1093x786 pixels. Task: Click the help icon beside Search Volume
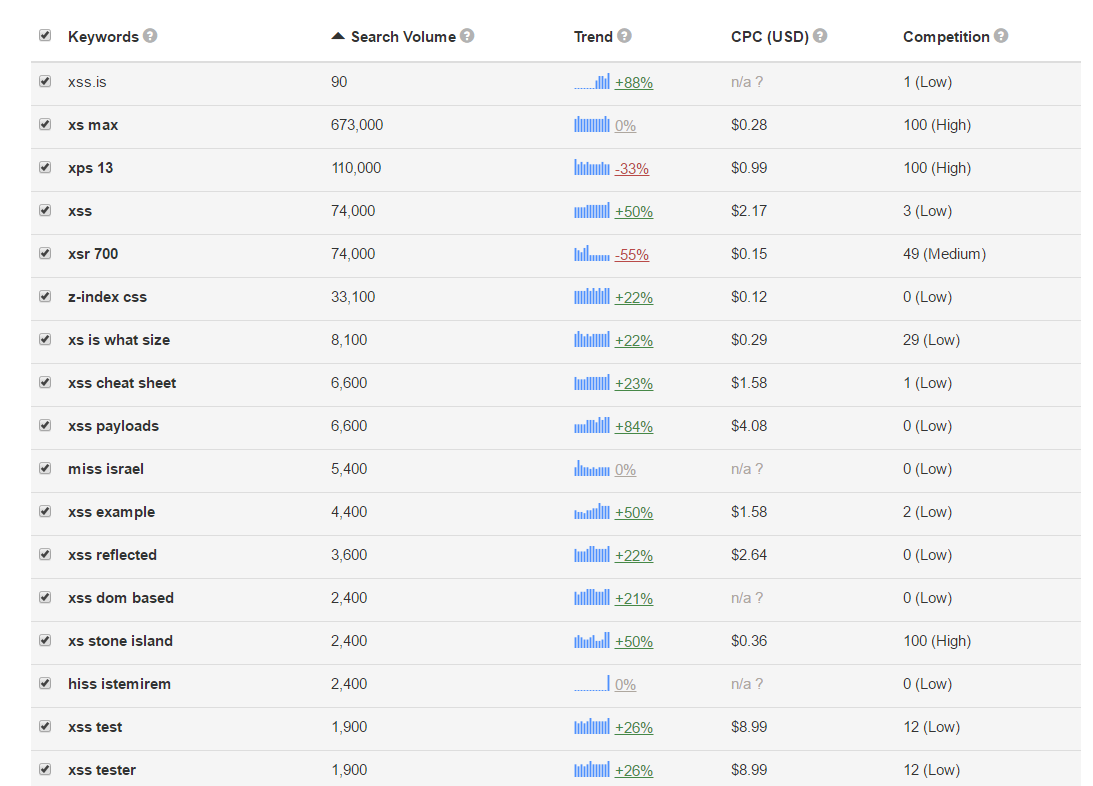(x=467, y=36)
